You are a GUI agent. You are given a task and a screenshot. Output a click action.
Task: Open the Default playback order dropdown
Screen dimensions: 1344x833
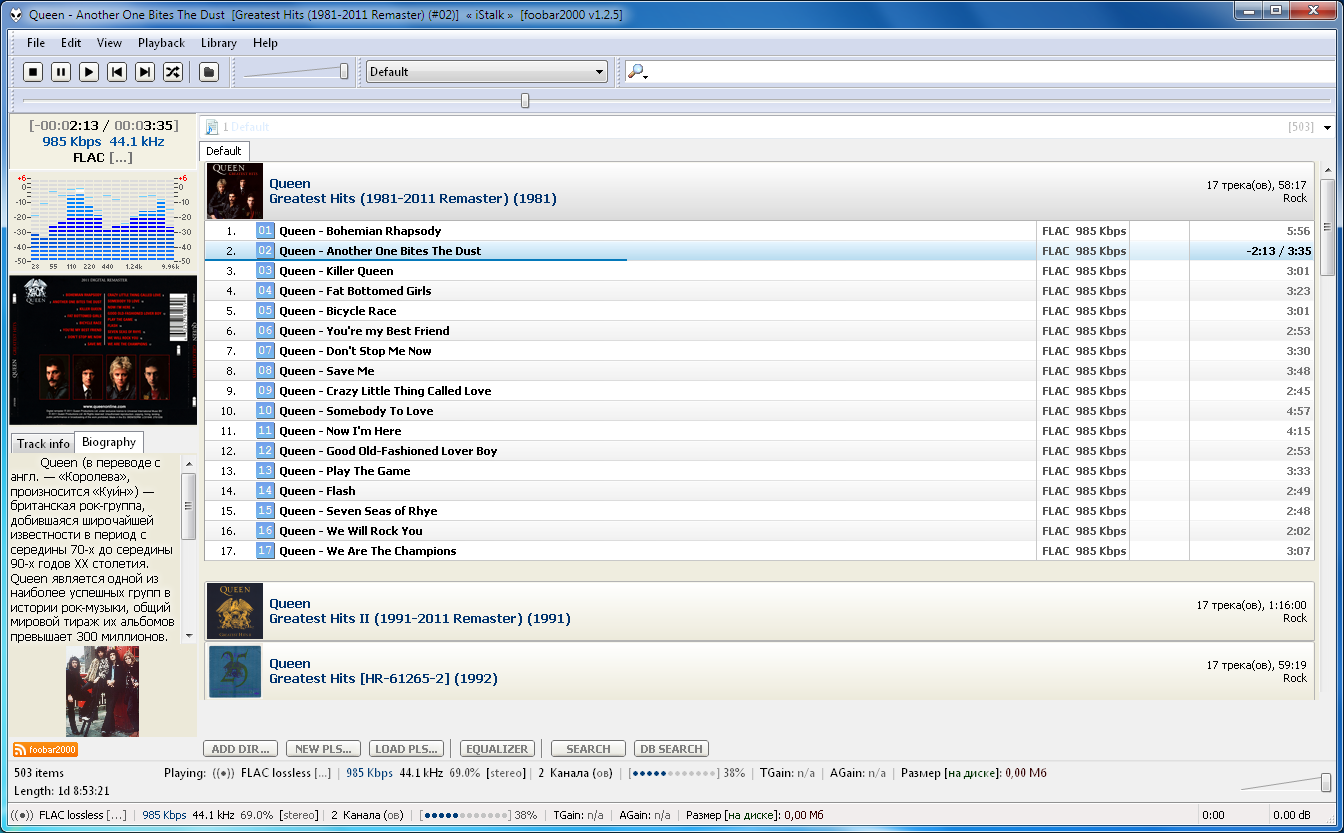(x=487, y=72)
